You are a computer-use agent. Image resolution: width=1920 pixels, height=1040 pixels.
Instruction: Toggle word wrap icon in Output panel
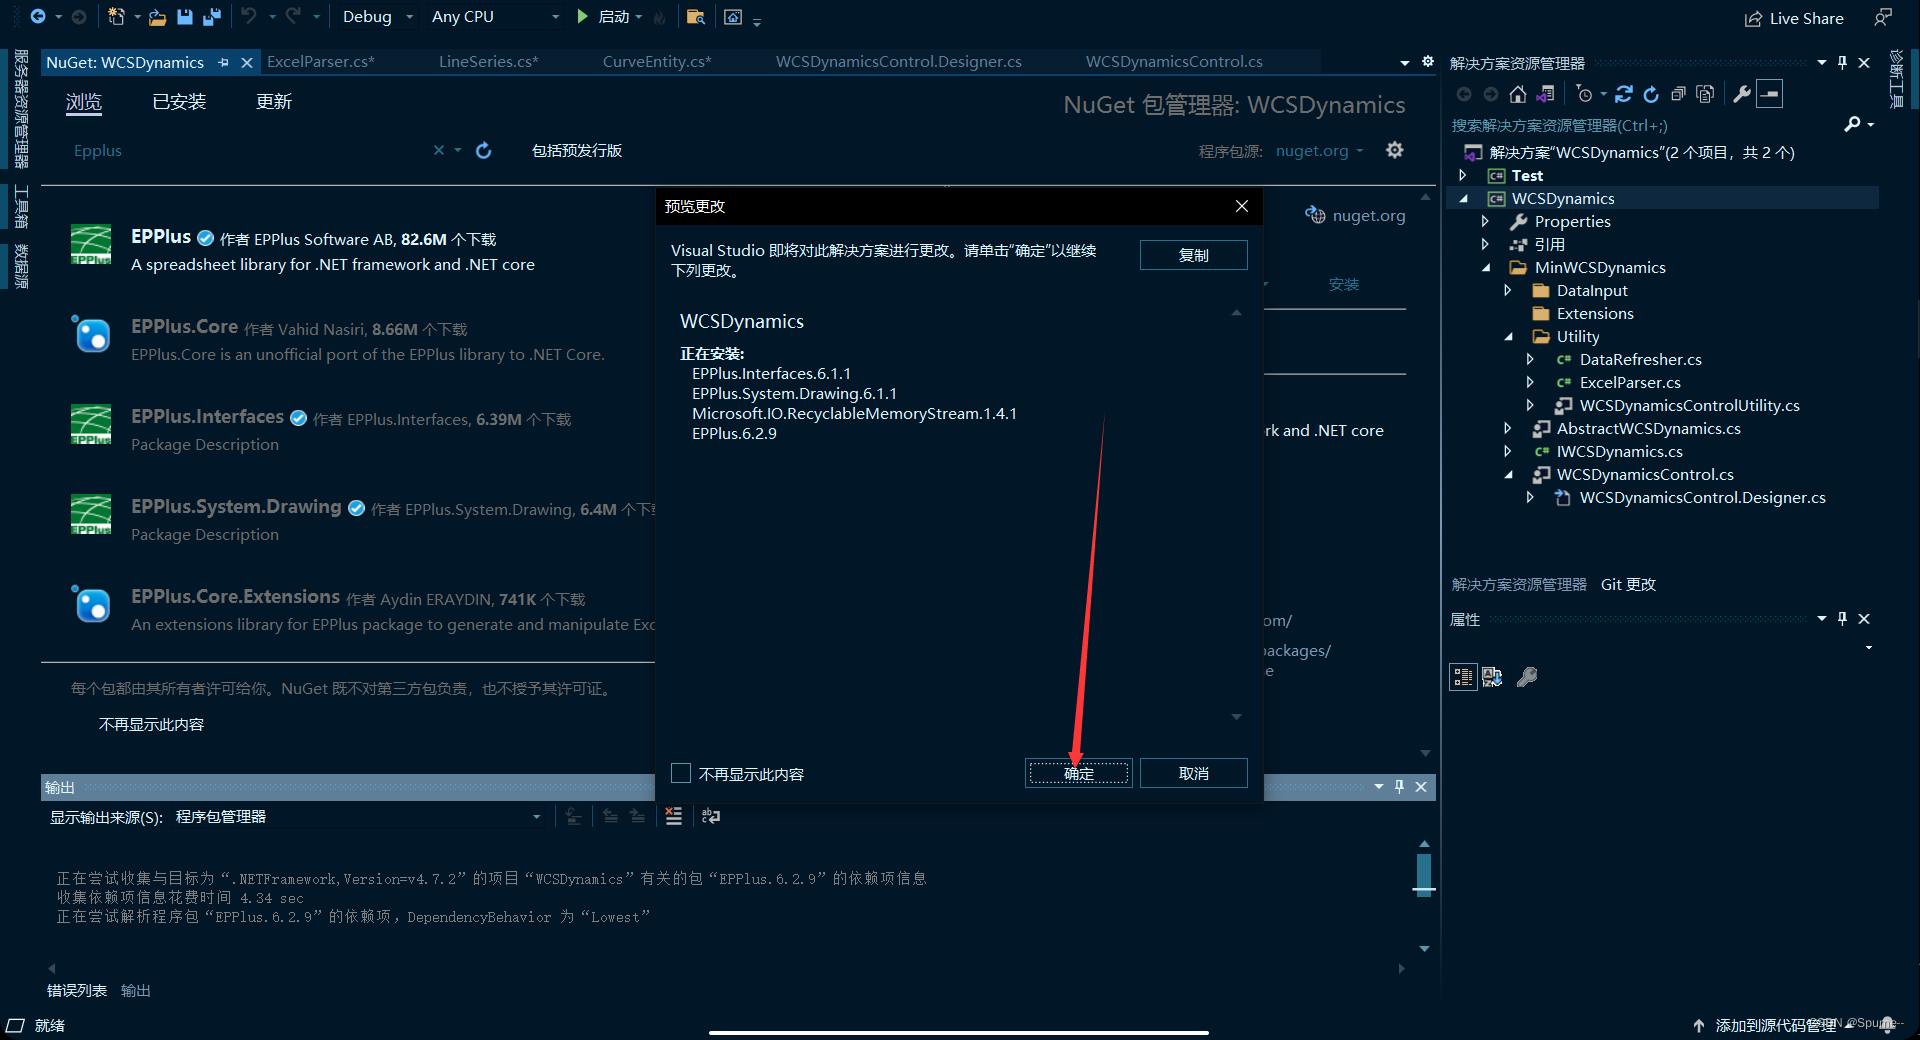(711, 817)
